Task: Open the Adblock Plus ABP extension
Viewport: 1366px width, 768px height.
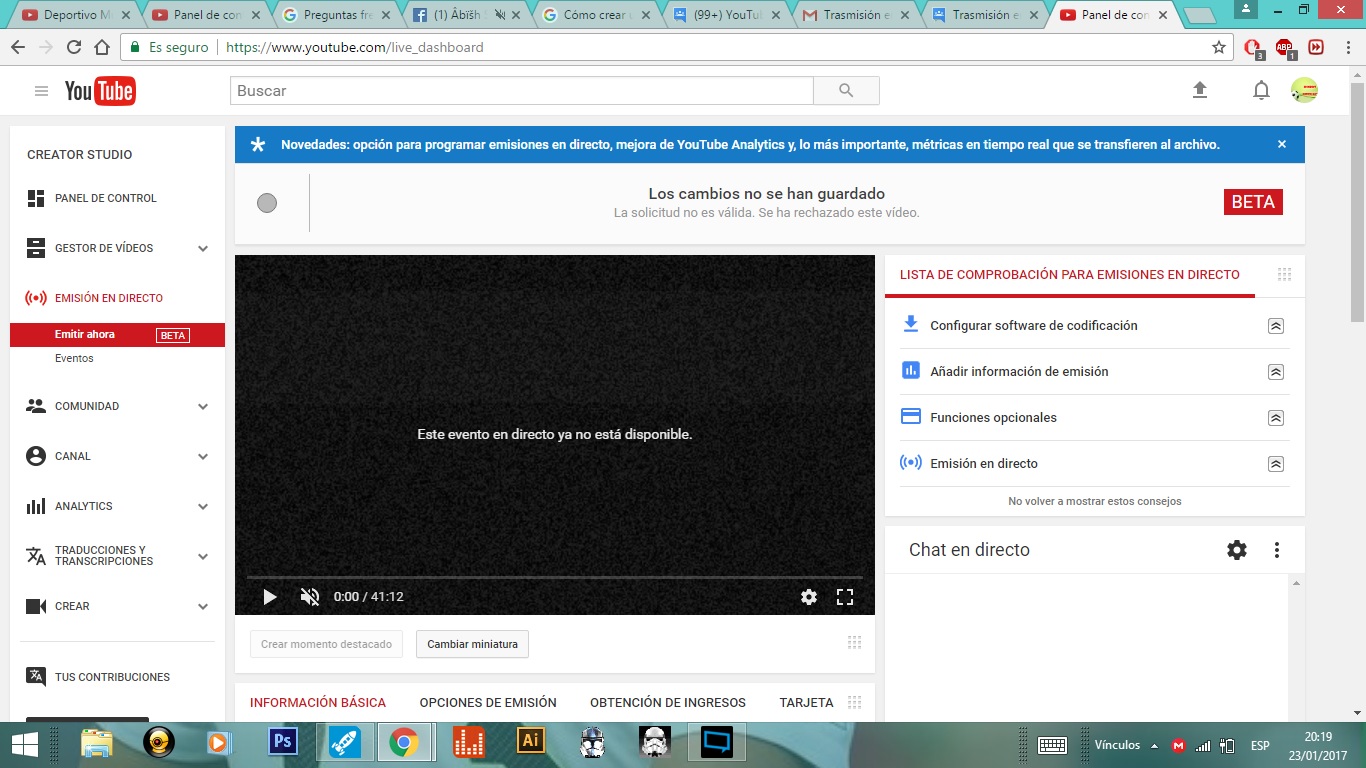Action: 1285,47
